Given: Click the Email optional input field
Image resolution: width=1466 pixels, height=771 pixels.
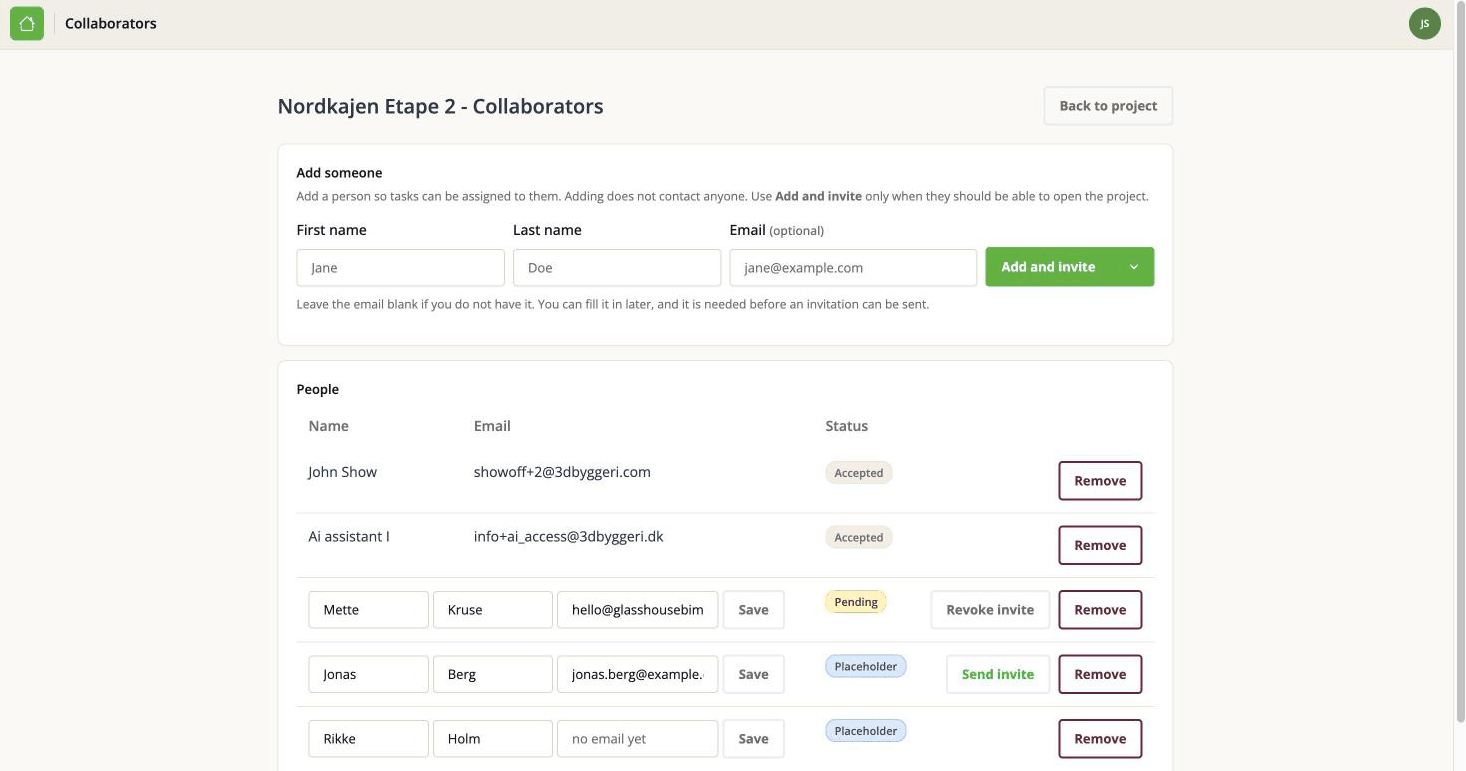Looking at the screenshot, I should coord(853,268).
